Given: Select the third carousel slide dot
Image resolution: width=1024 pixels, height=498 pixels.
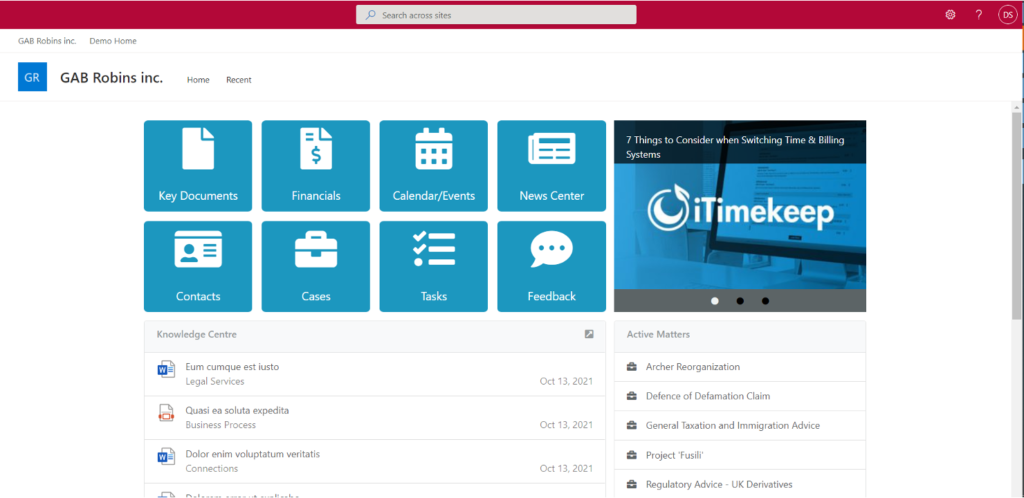Looking at the screenshot, I should coord(765,300).
